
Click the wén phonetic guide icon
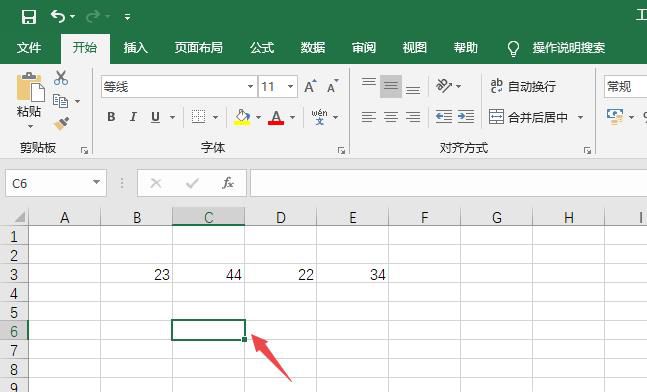coord(319,117)
